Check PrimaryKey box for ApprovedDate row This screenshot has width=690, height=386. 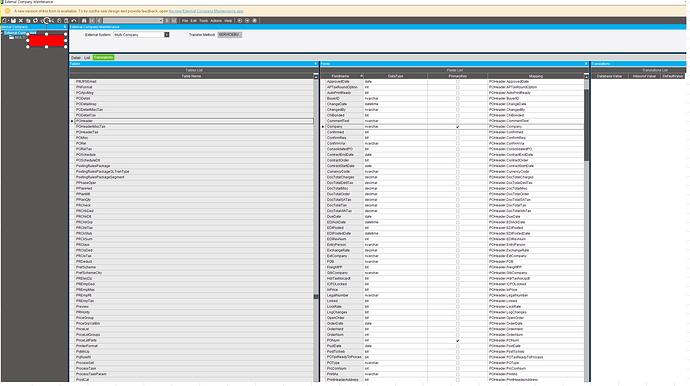(458, 82)
